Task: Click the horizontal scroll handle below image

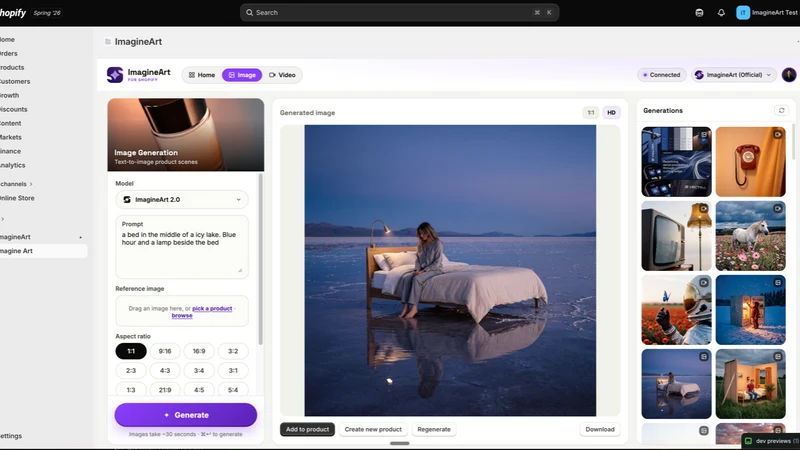Action: (x=399, y=443)
